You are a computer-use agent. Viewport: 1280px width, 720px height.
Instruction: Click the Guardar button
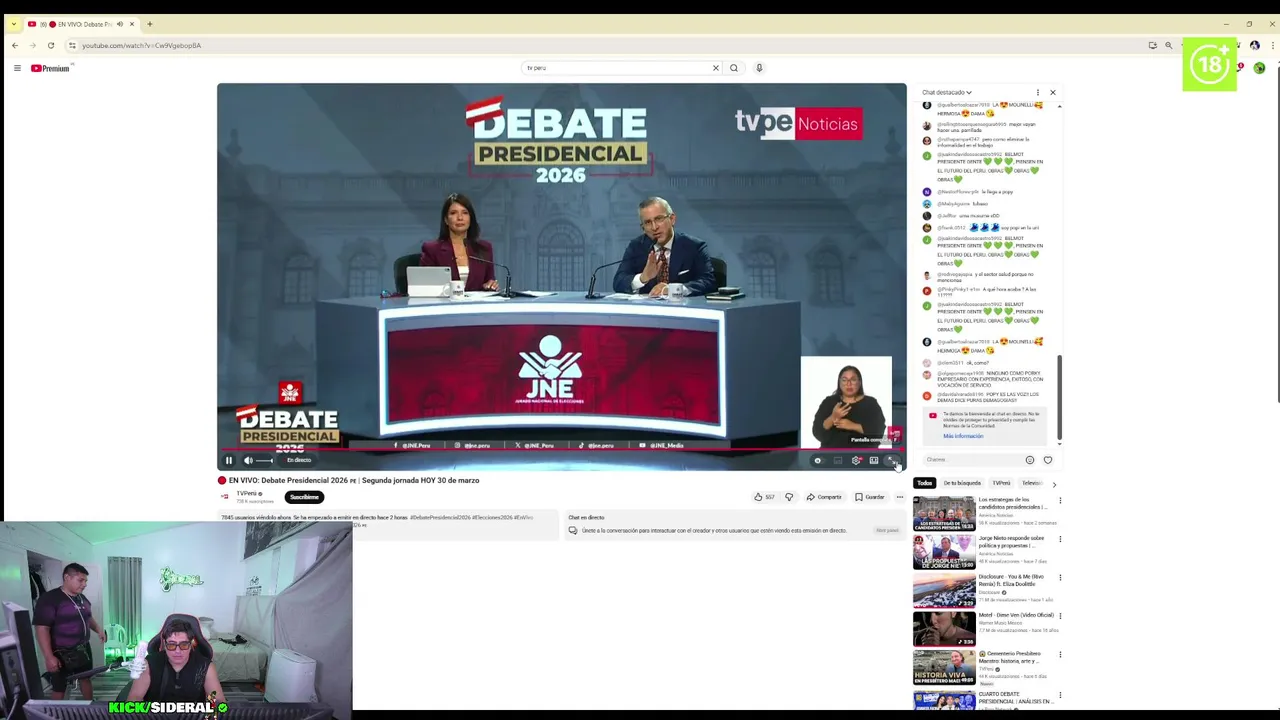coord(869,497)
